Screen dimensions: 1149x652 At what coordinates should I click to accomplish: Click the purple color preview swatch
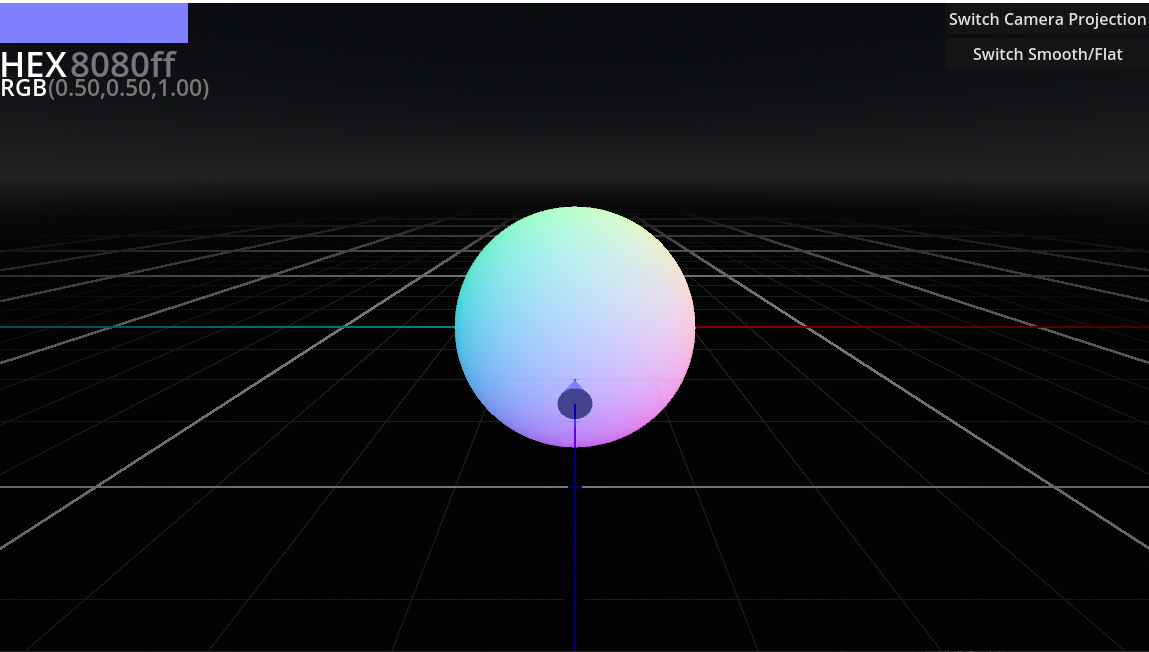coord(94,23)
